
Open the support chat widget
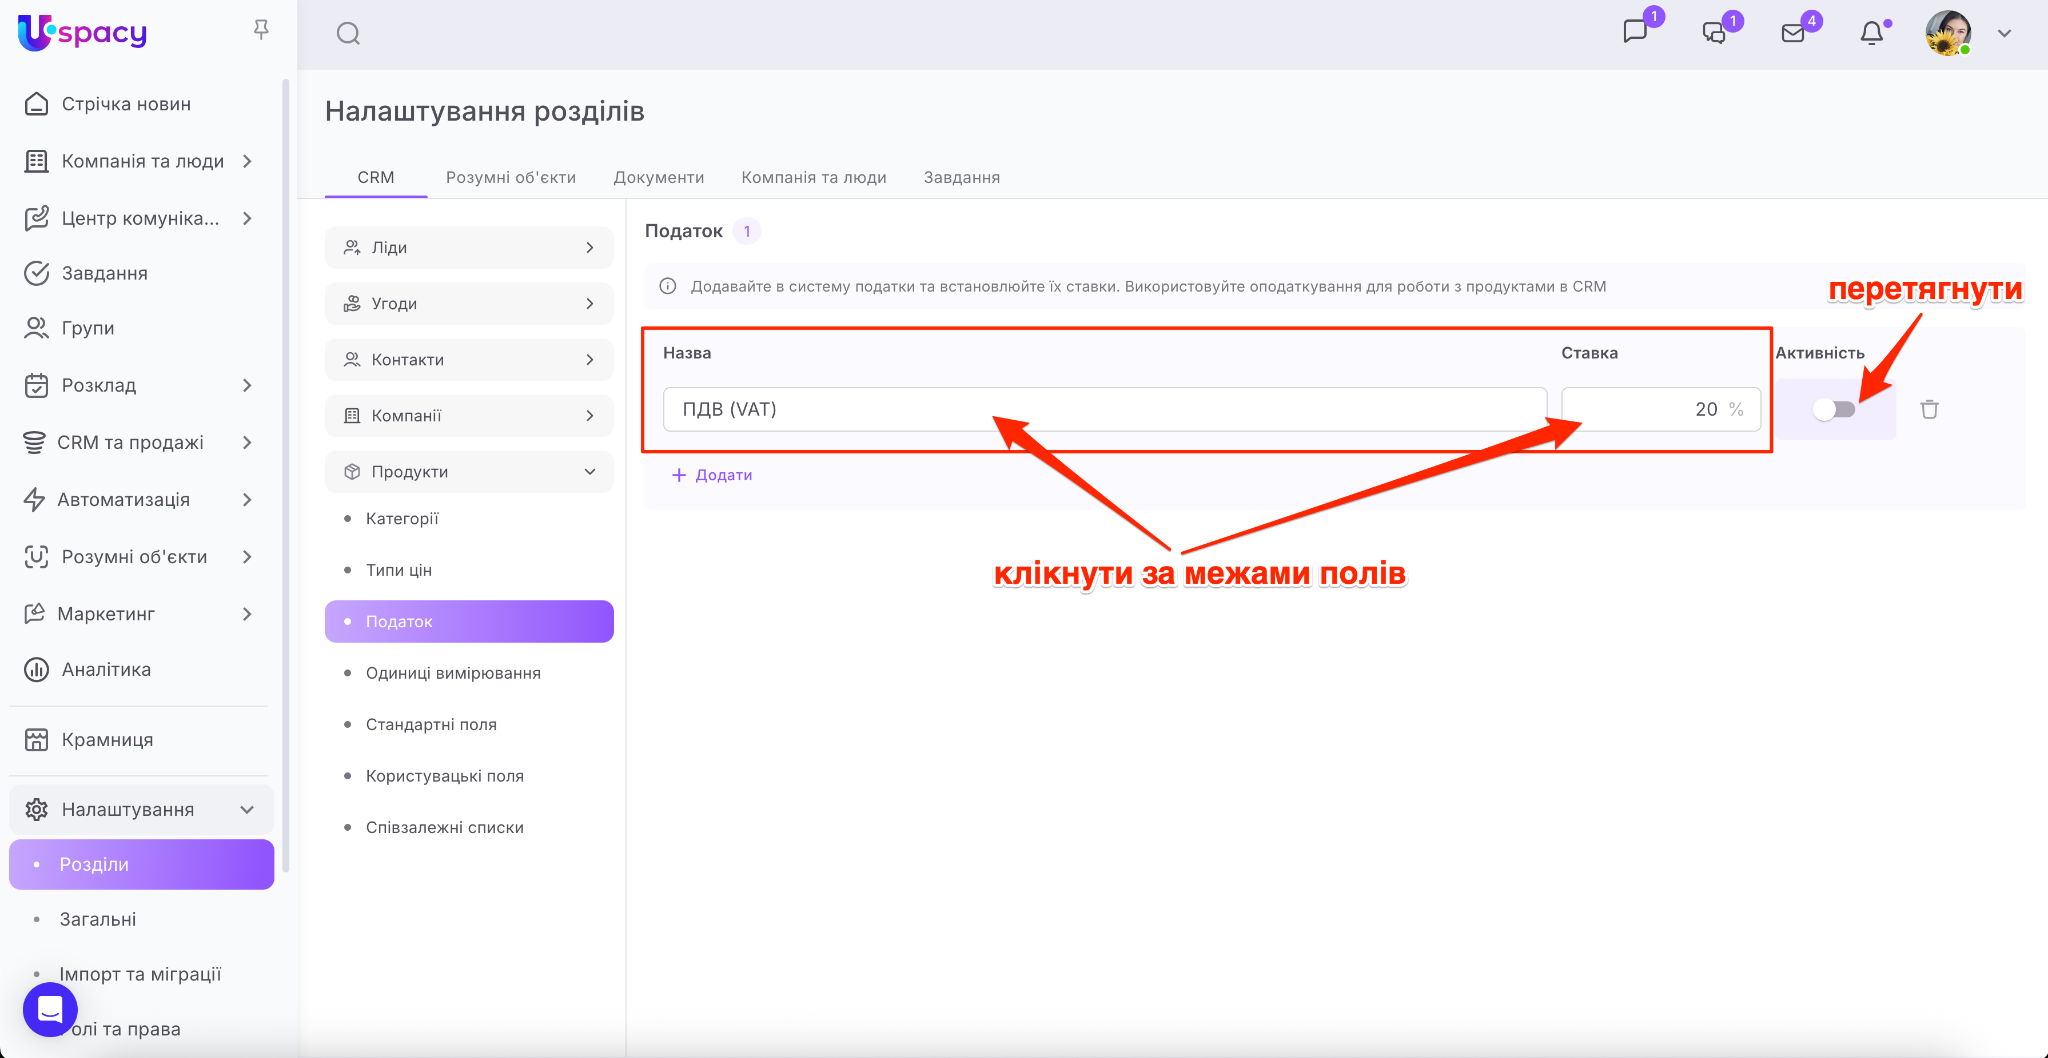[50, 1009]
